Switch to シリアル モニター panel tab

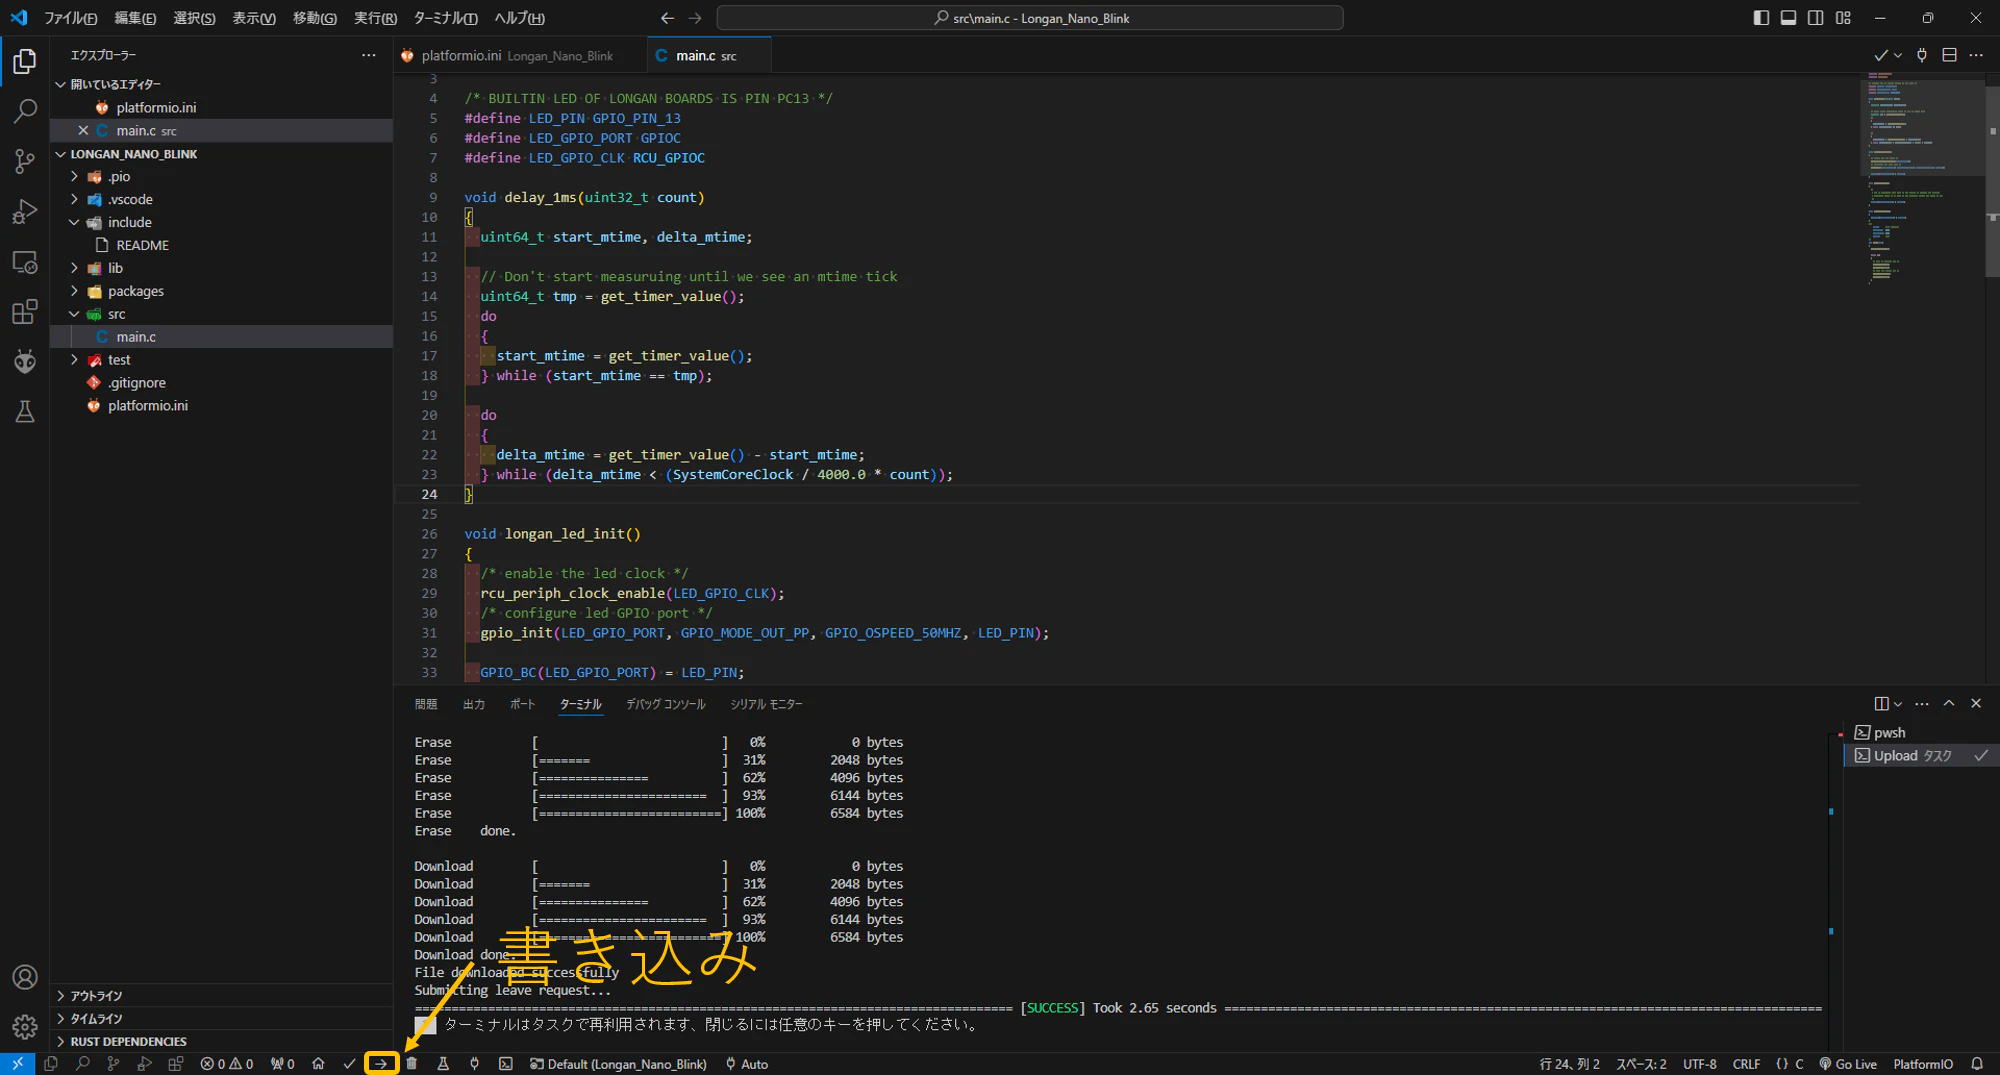766,704
